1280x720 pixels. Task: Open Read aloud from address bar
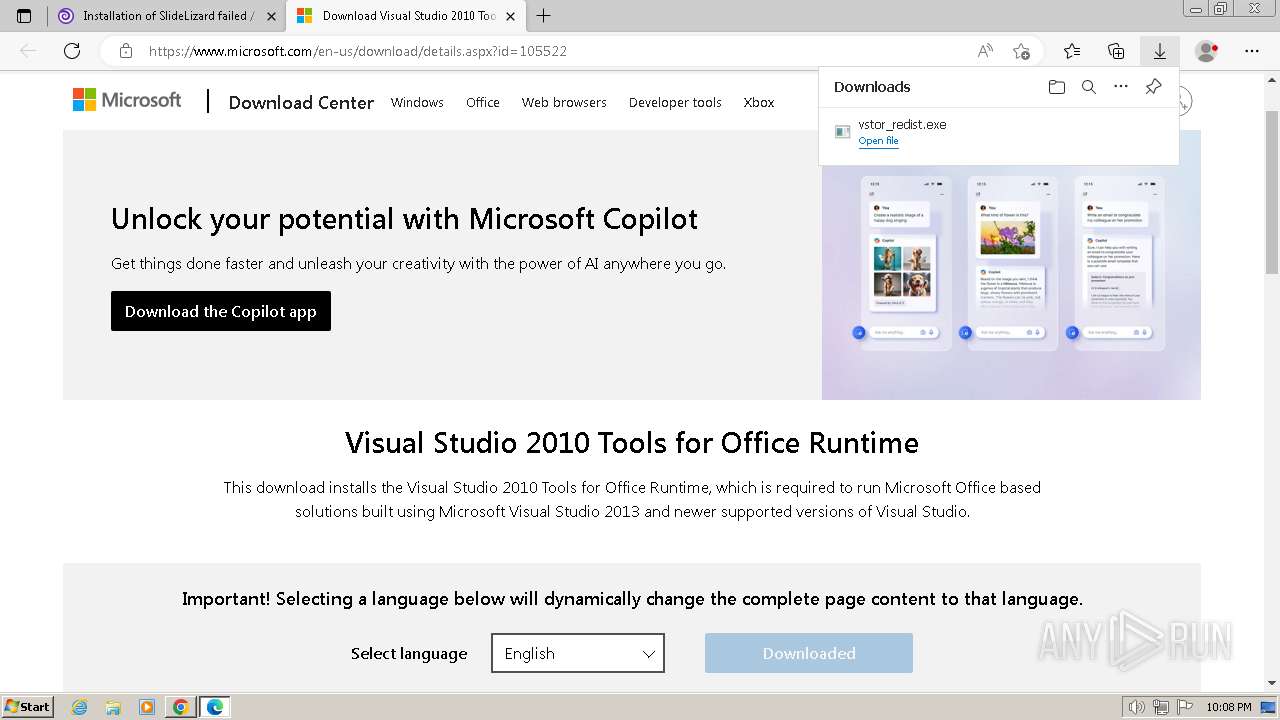(x=985, y=51)
